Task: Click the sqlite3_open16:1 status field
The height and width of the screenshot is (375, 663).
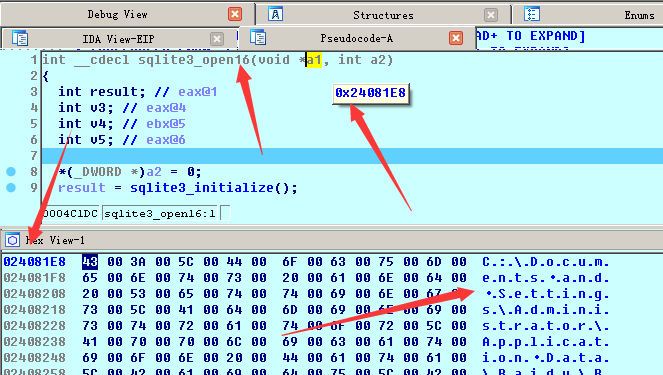Action: [160, 214]
